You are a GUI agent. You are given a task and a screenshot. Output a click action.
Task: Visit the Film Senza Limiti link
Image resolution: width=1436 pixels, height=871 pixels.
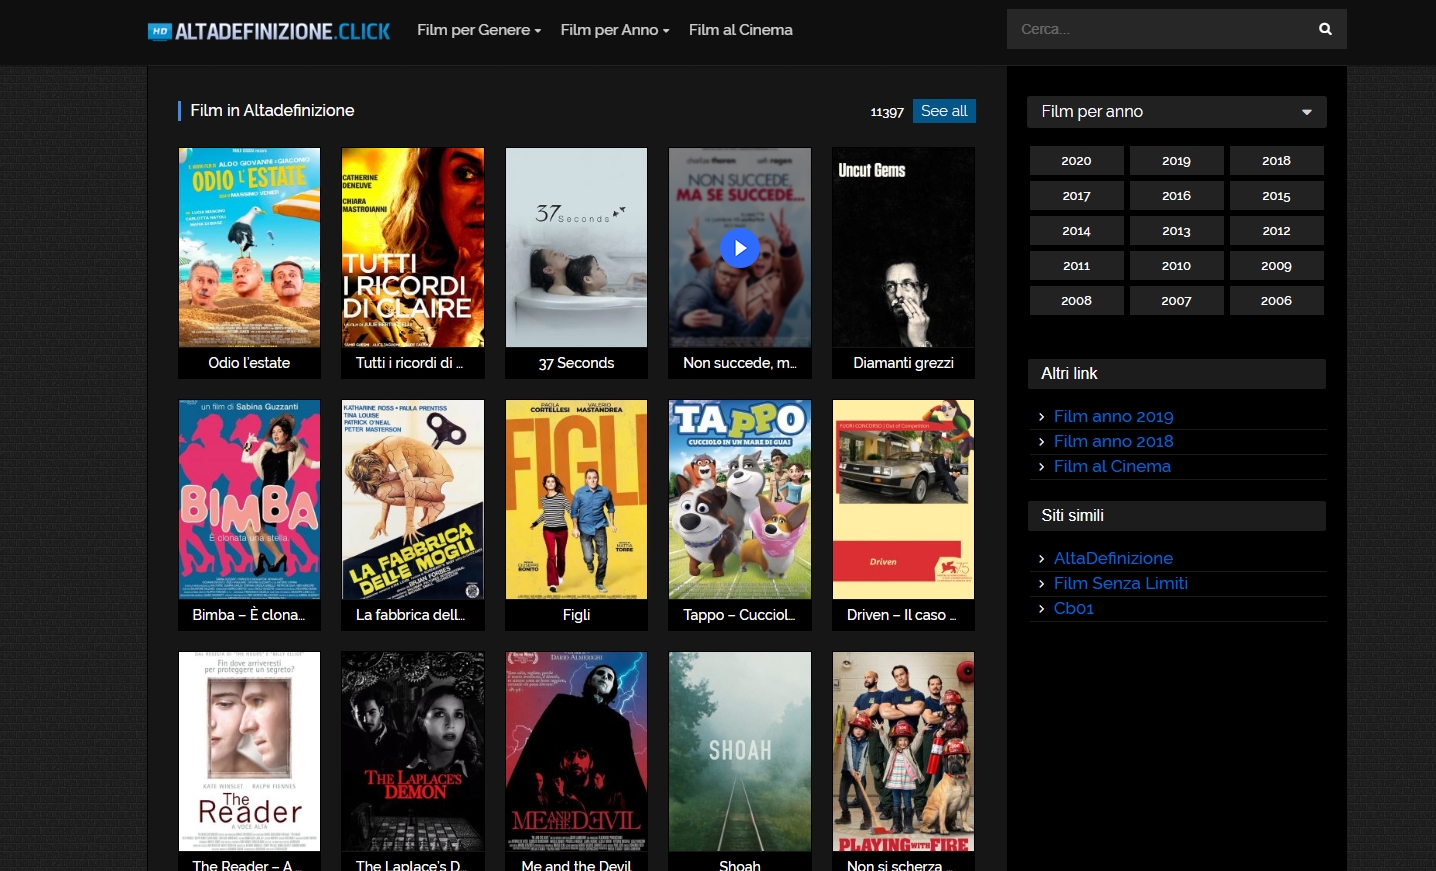click(x=1121, y=584)
